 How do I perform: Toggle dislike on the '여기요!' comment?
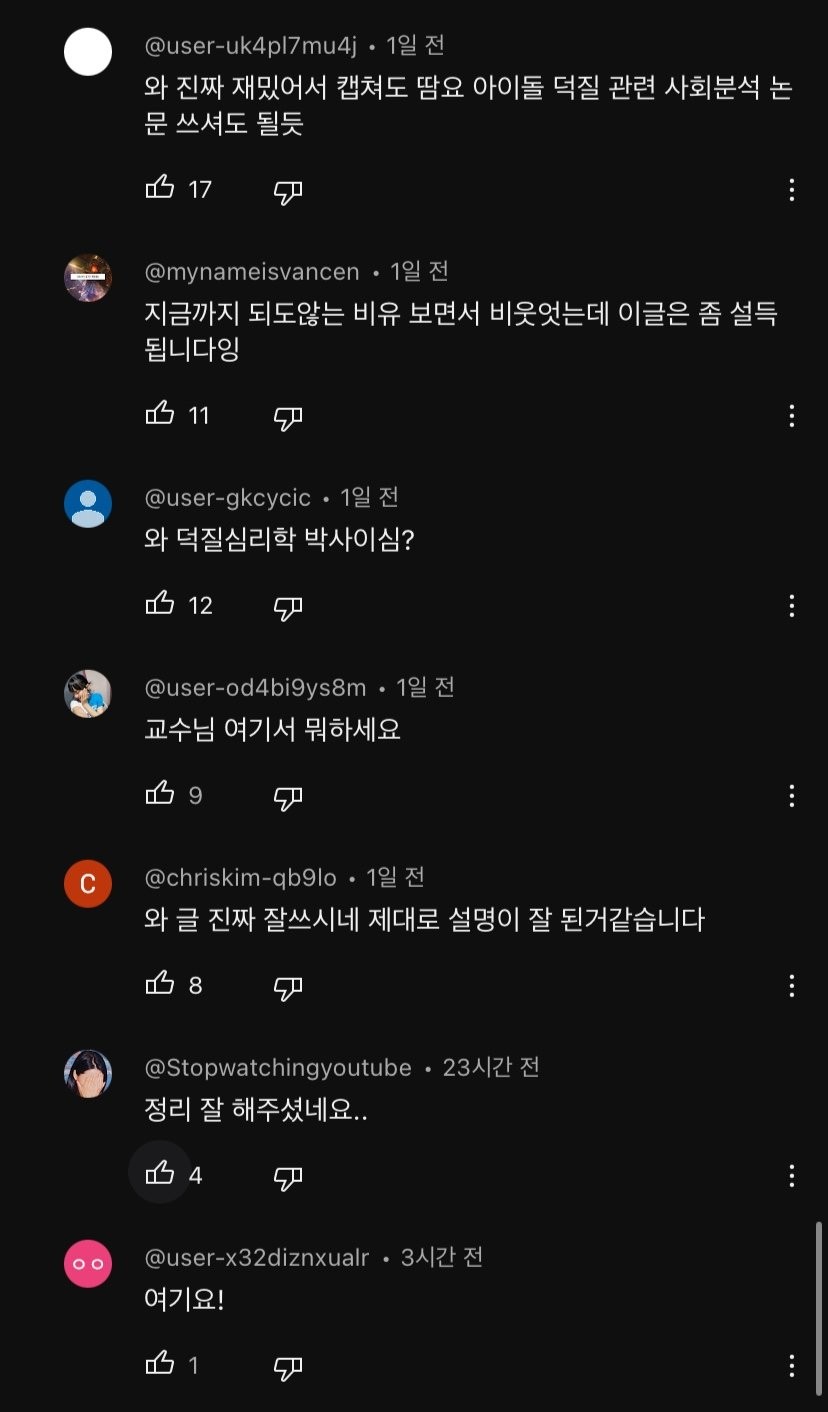[288, 1367]
